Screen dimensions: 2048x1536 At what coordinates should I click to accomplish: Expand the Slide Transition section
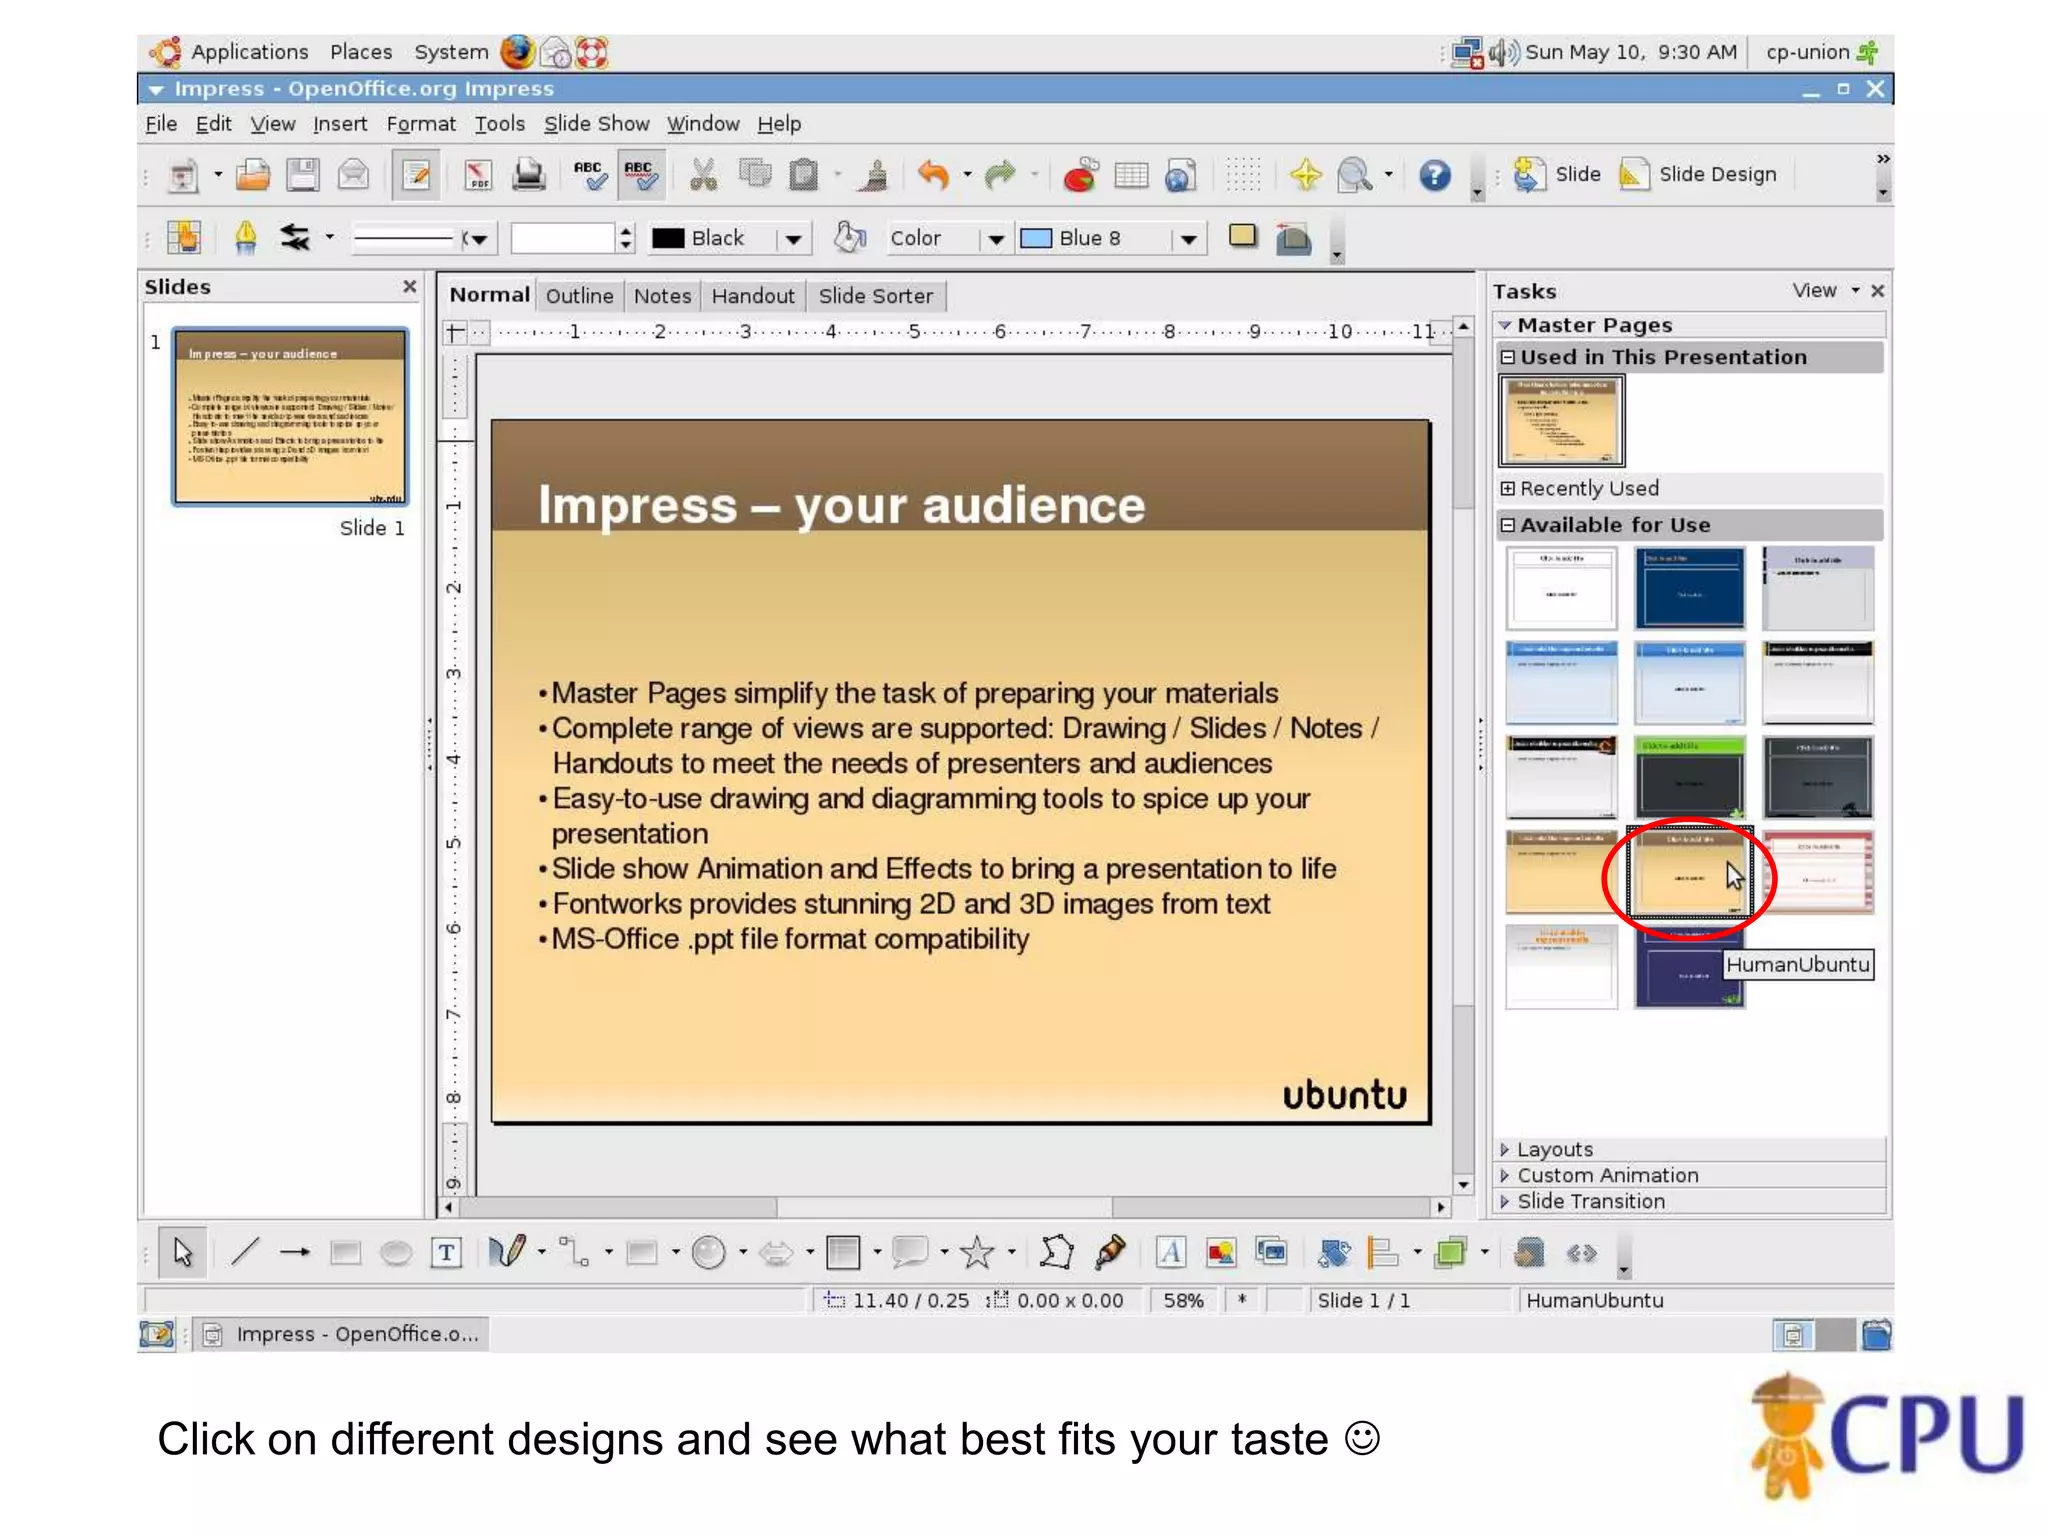(x=1690, y=1201)
